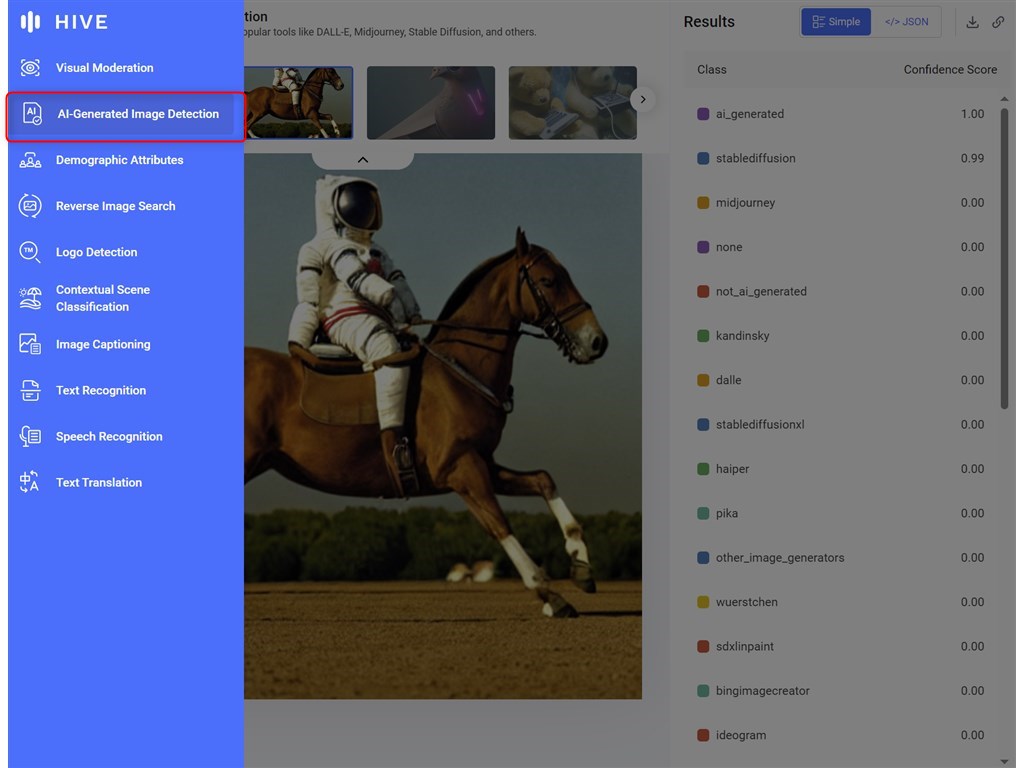Click the wuerstchen class label
Viewport: 1024px width, 768px height.
point(746,603)
